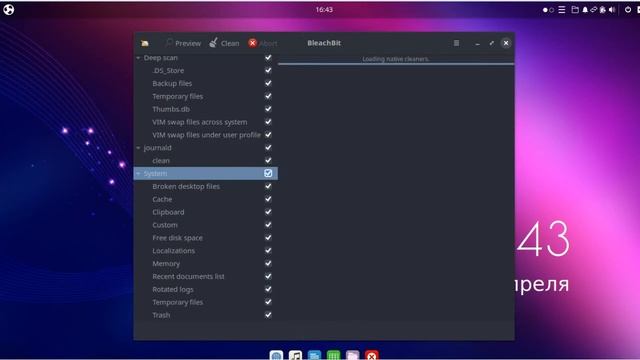This screenshot has height=360, width=640.
Task: Run Preview with the magnifier button
Action: pos(183,43)
